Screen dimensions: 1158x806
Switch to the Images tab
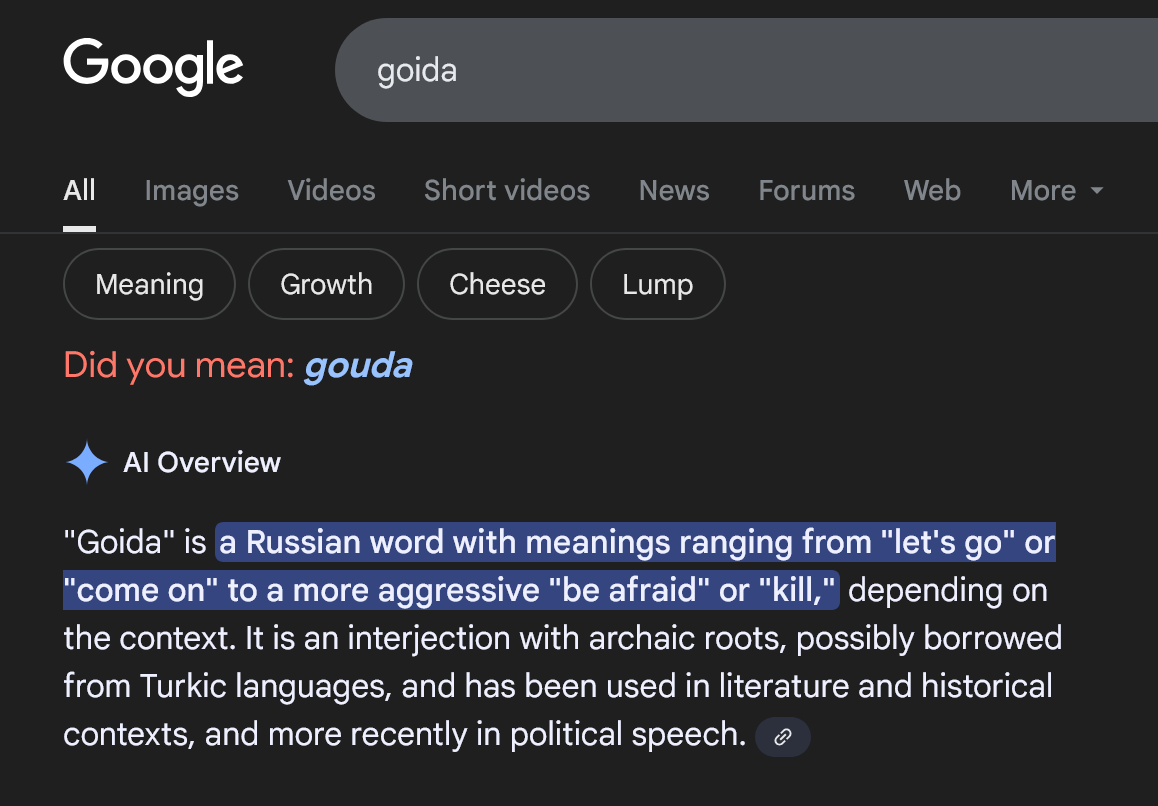click(x=191, y=191)
